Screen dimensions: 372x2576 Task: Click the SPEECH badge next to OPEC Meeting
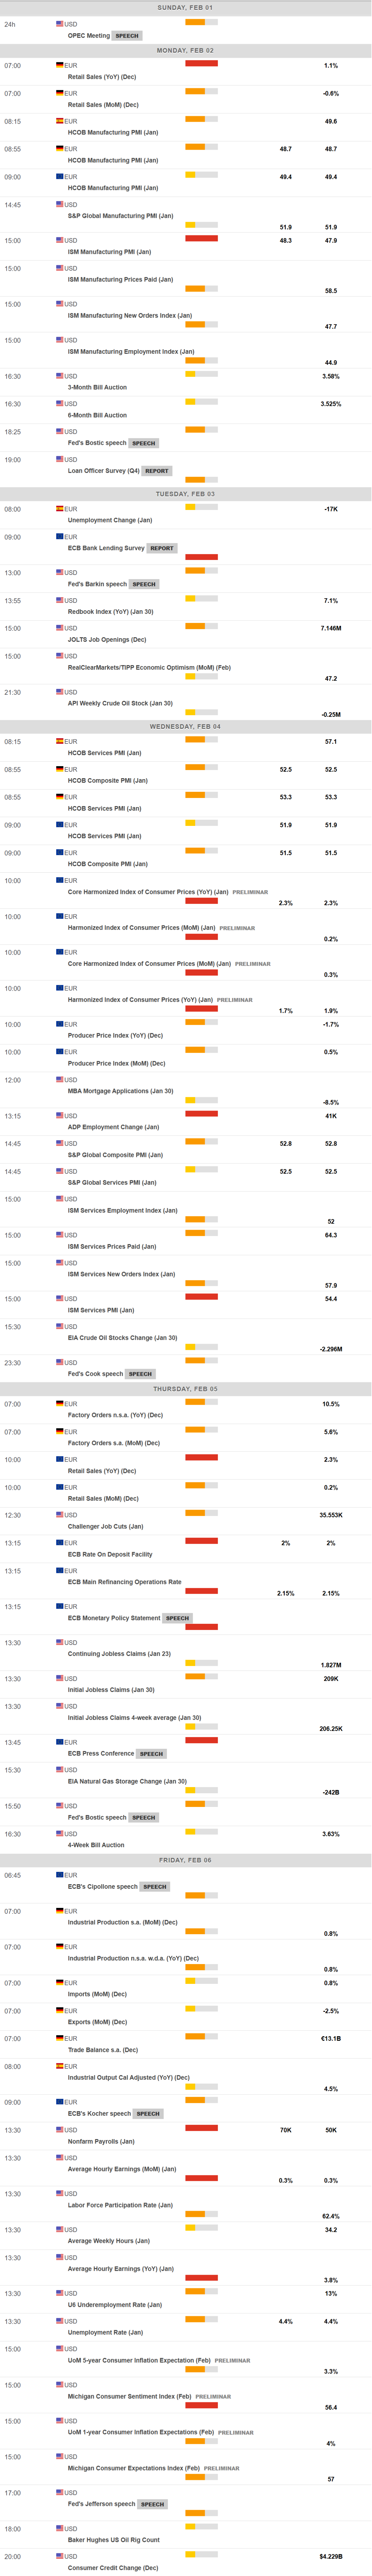click(x=127, y=36)
